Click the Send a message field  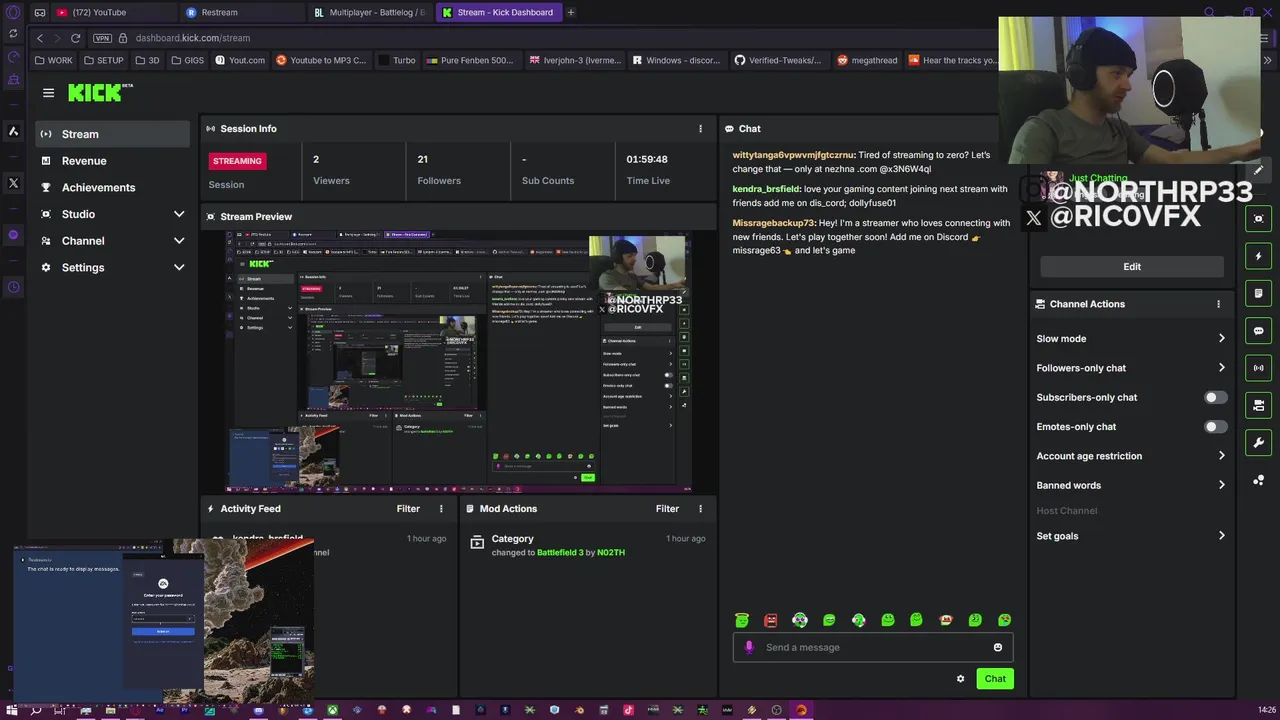point(873,647)
